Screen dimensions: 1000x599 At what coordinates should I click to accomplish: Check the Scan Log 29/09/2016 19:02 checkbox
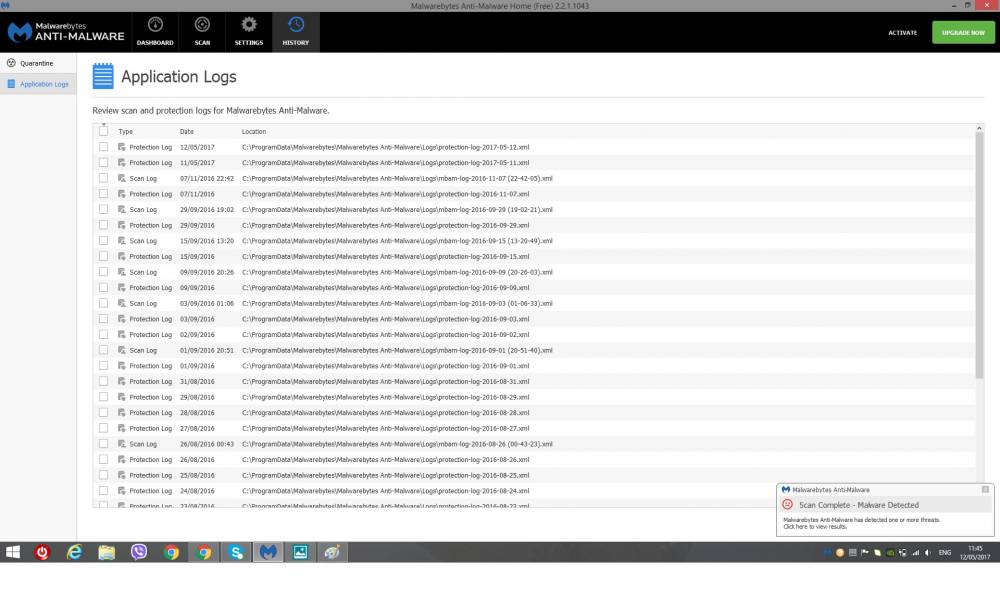point(103,209)
